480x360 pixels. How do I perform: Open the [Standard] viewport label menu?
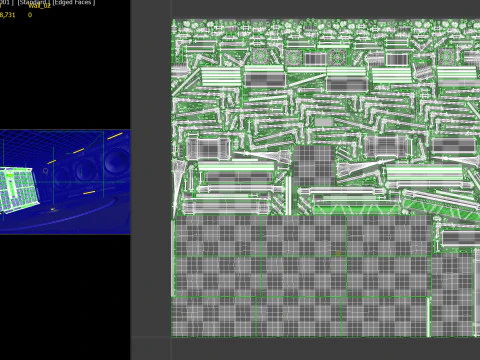33,2
